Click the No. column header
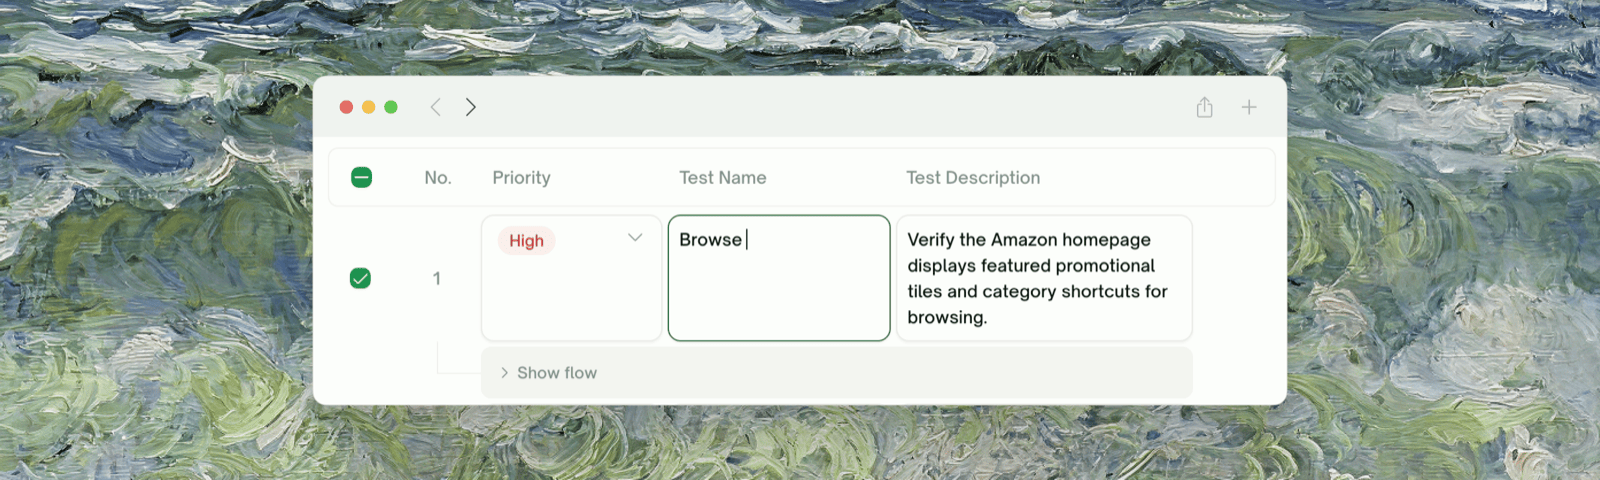This screenshot has width=1600, height=480. [x=438, y=177]
